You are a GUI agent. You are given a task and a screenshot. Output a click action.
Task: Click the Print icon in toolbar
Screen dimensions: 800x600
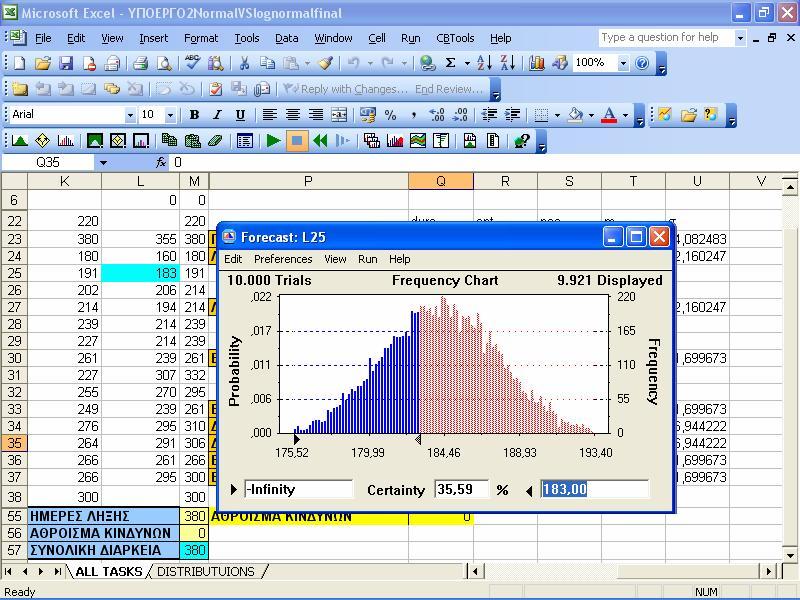point(140,63)
